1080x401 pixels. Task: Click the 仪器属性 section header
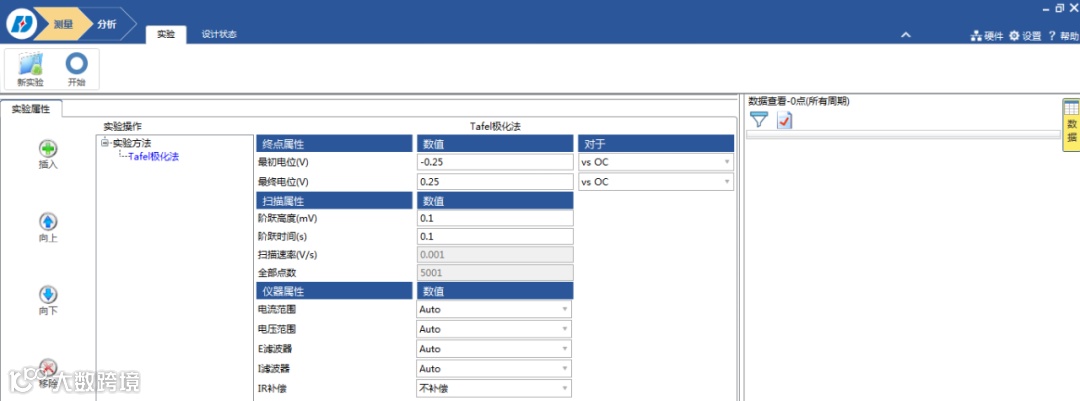click(x=335, y=291)
